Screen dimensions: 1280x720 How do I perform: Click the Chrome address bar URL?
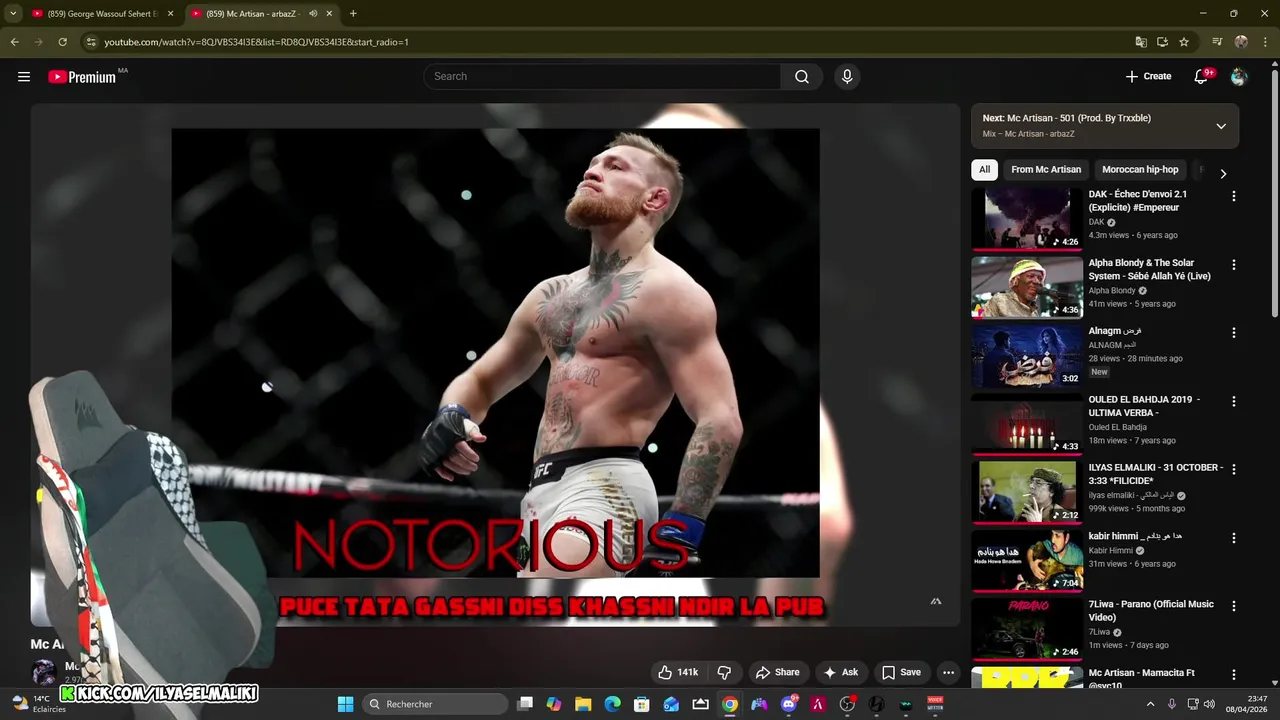point(256,42)
